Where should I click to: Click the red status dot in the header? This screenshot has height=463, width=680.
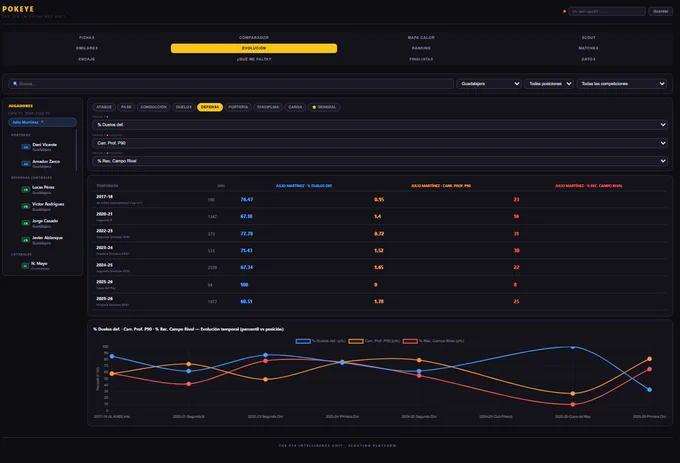coord(564,11)
